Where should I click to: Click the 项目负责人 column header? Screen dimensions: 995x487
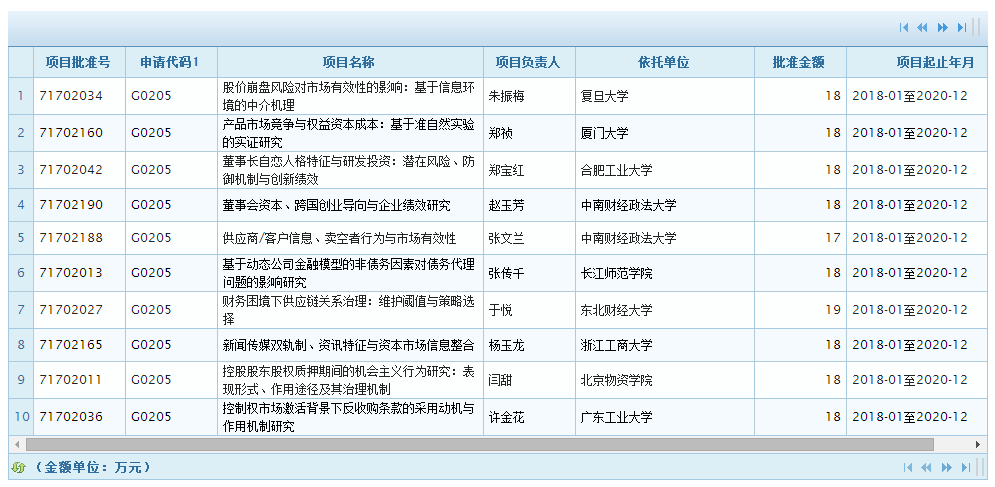pos(528,62)
